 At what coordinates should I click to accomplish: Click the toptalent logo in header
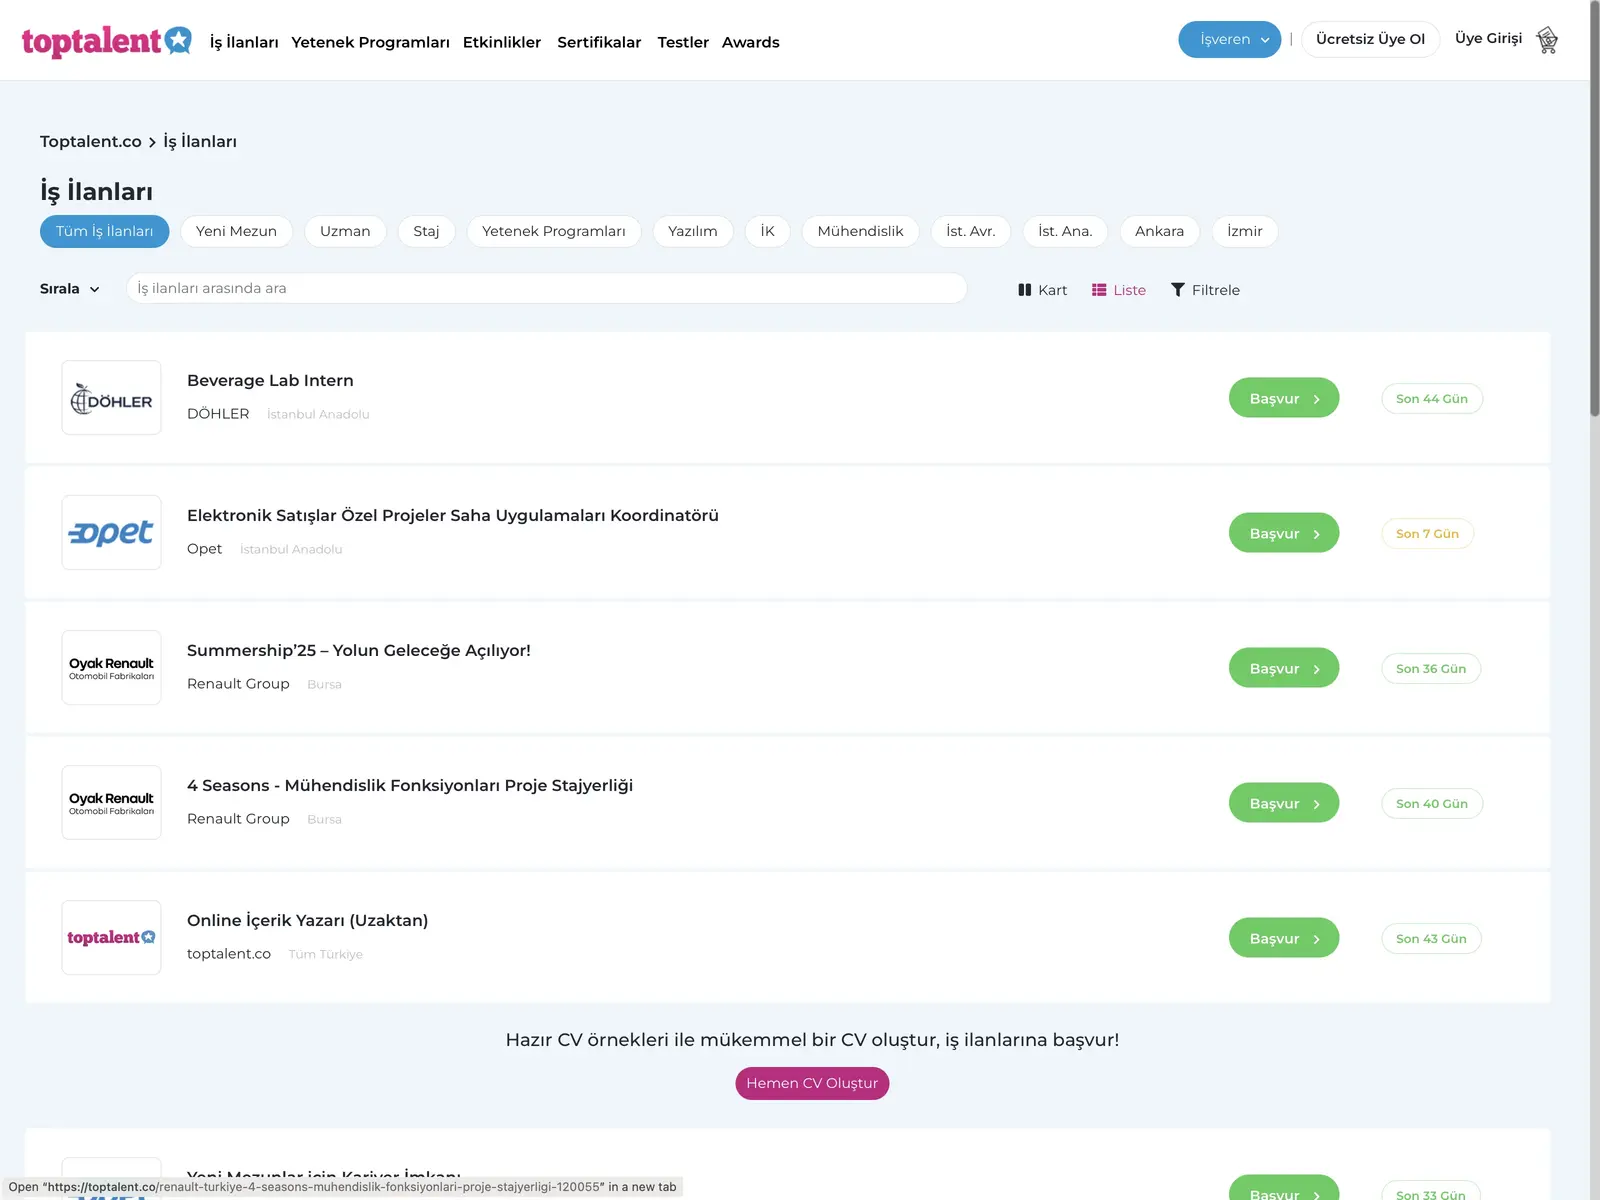click(107, 41)
